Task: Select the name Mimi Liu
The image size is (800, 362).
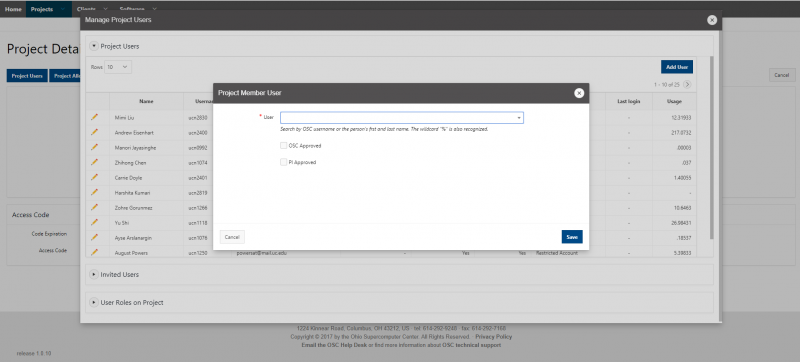Action: coord(124,118)
